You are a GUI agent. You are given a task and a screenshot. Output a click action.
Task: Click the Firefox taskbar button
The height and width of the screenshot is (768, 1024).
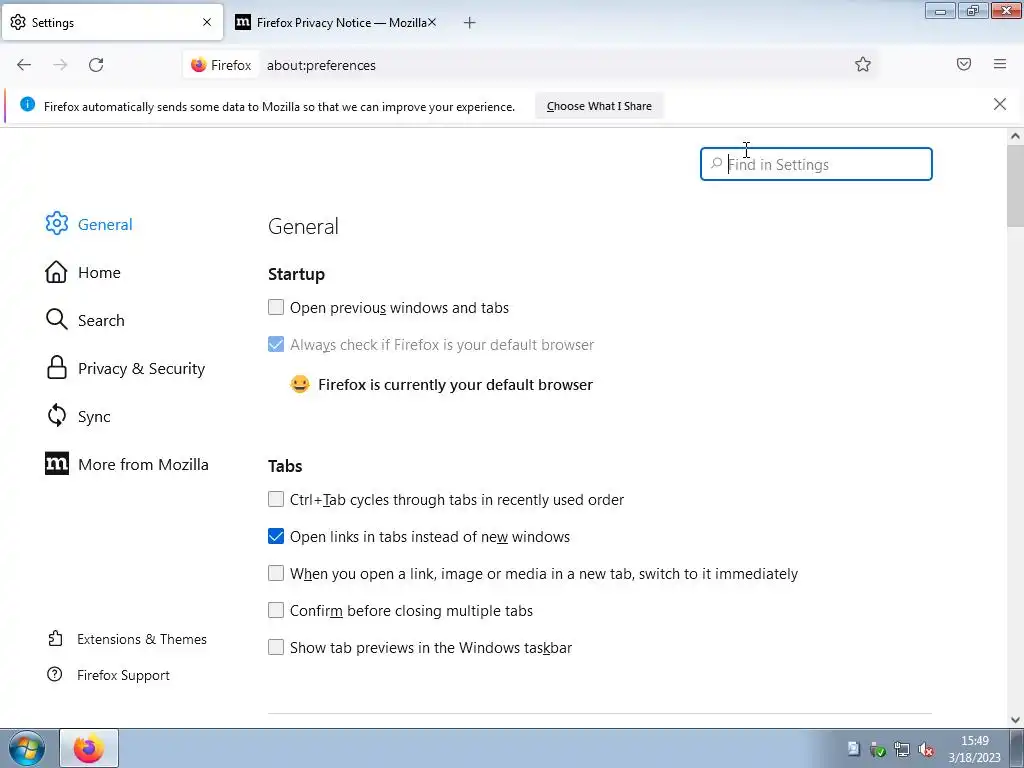pos(89,748)
